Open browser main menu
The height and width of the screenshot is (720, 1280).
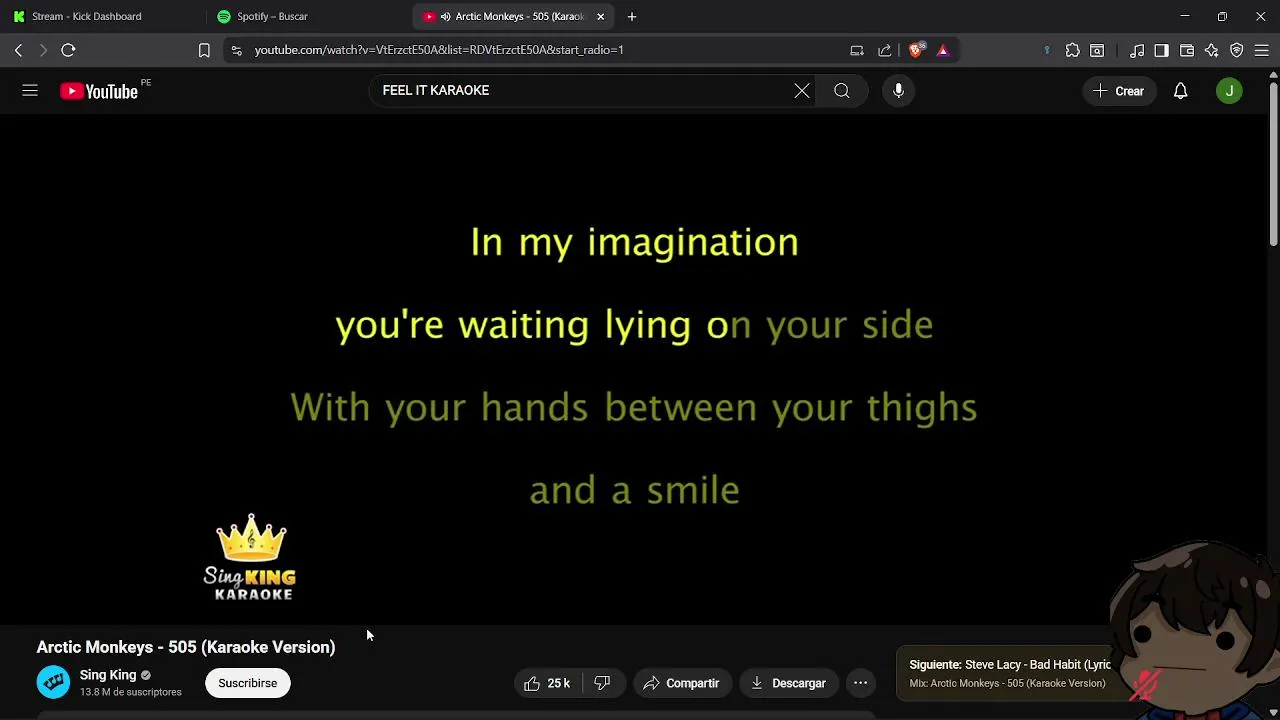[1262, 50]
